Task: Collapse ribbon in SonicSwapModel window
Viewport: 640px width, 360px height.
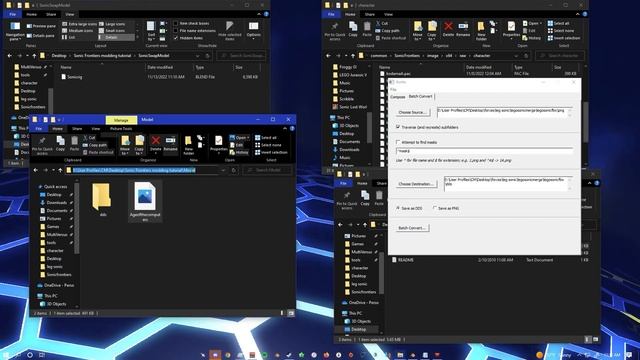Action: point(259,14)
